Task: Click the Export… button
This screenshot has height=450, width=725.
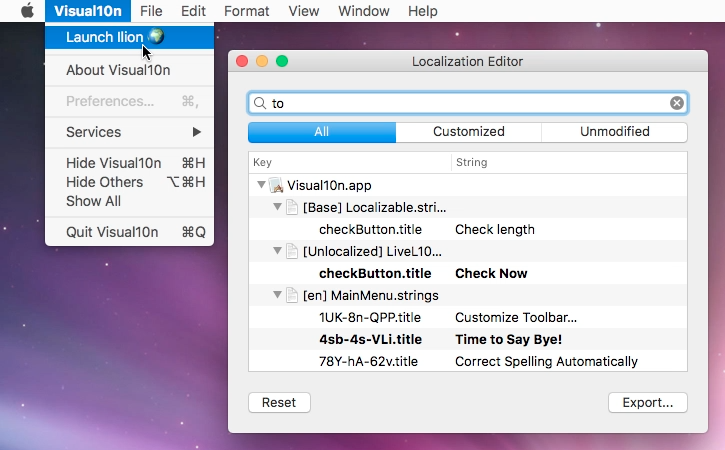Action: click(x=648, y=403)
